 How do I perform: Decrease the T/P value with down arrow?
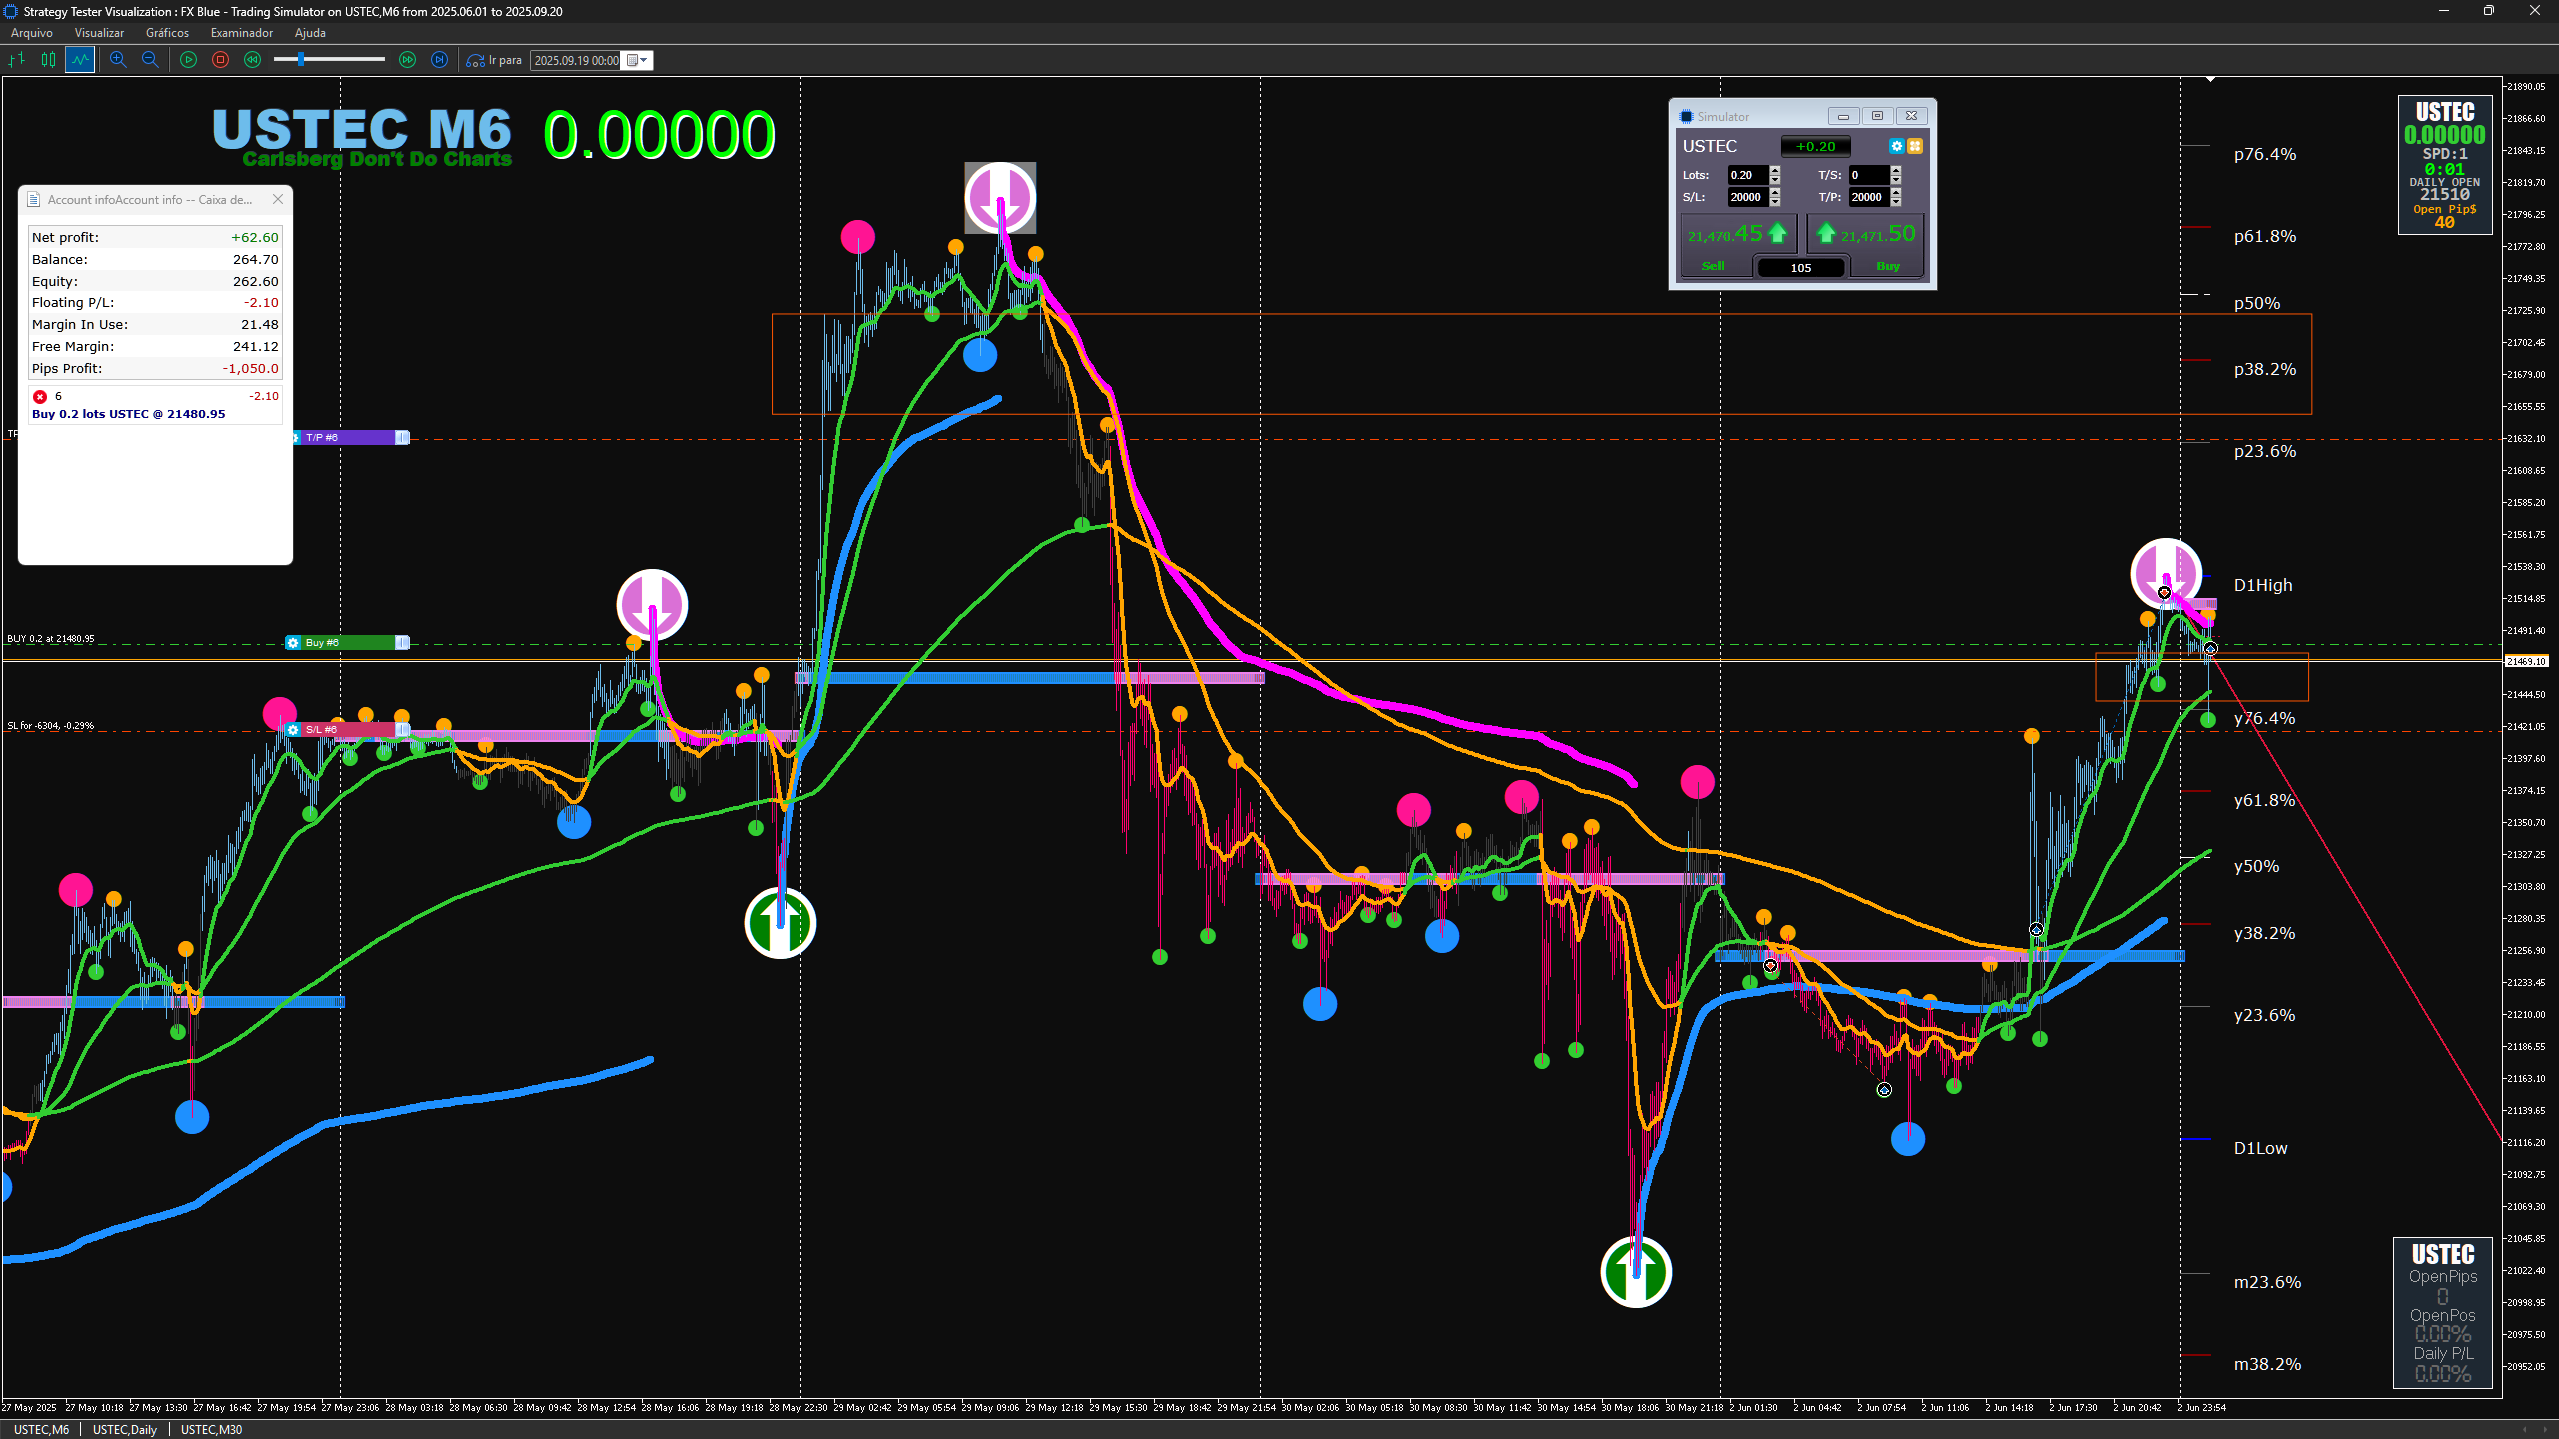click(x=1895, y=202)
